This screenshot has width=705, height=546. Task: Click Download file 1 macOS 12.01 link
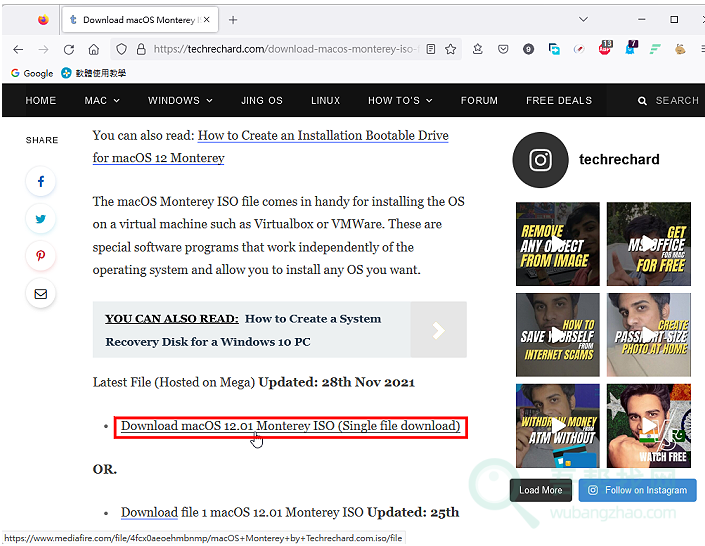[149, 512]
